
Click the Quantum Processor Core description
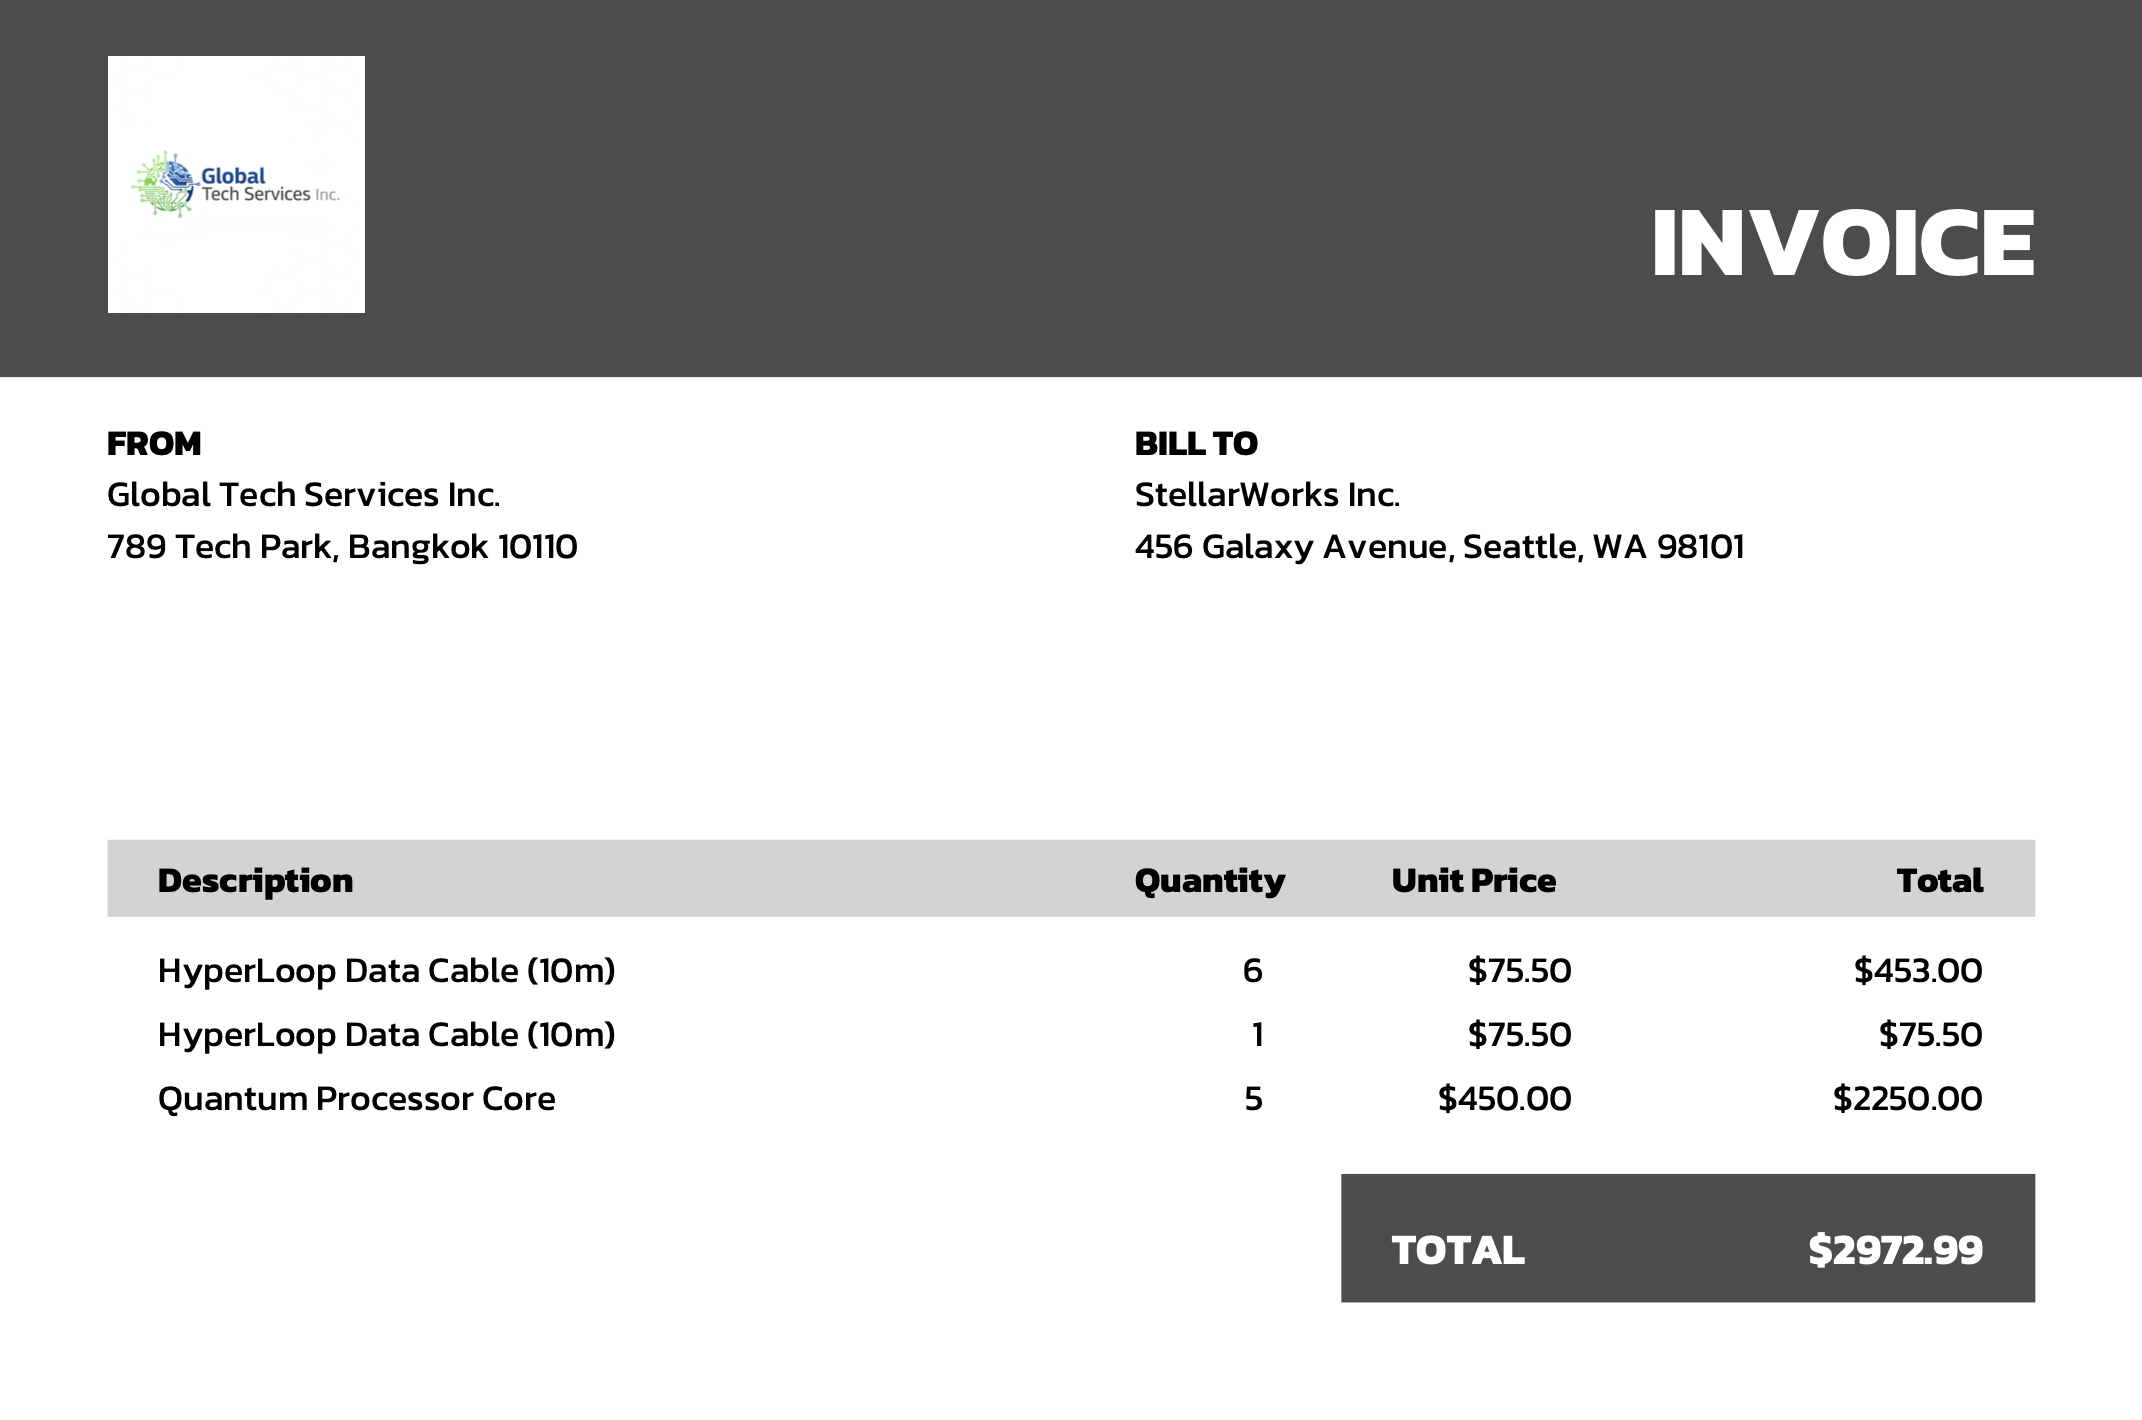point(356,1098)
